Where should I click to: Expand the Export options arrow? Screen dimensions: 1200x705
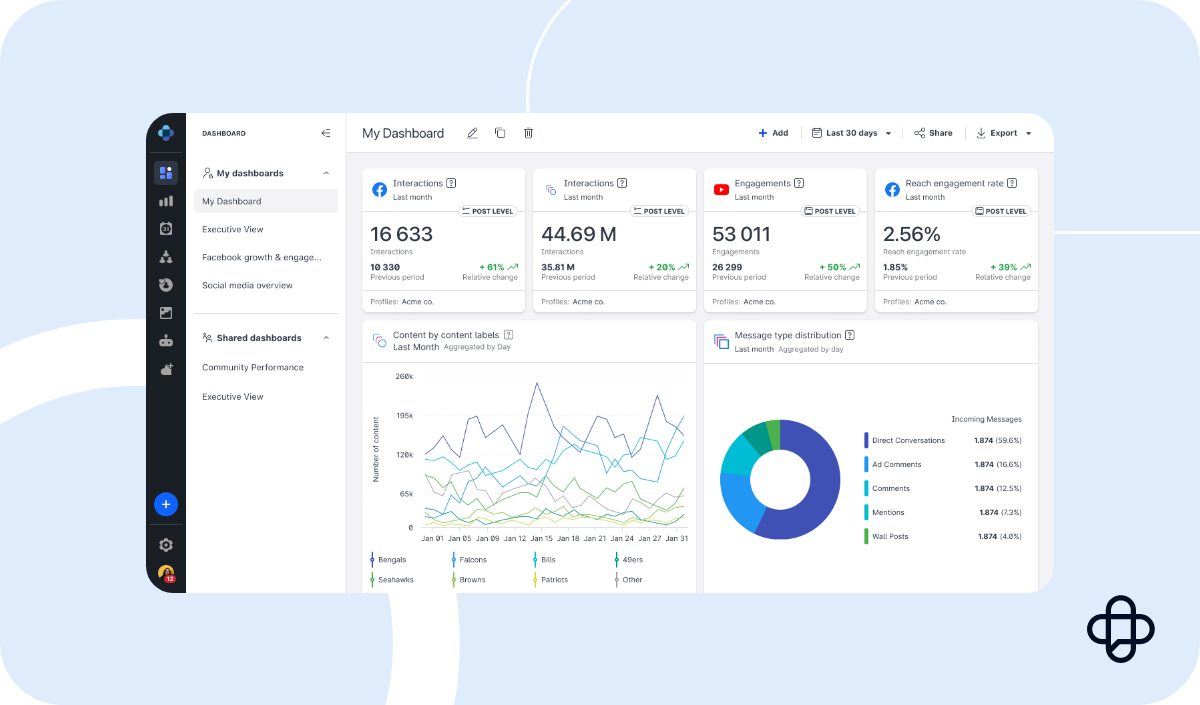[x=1028, y=132]
